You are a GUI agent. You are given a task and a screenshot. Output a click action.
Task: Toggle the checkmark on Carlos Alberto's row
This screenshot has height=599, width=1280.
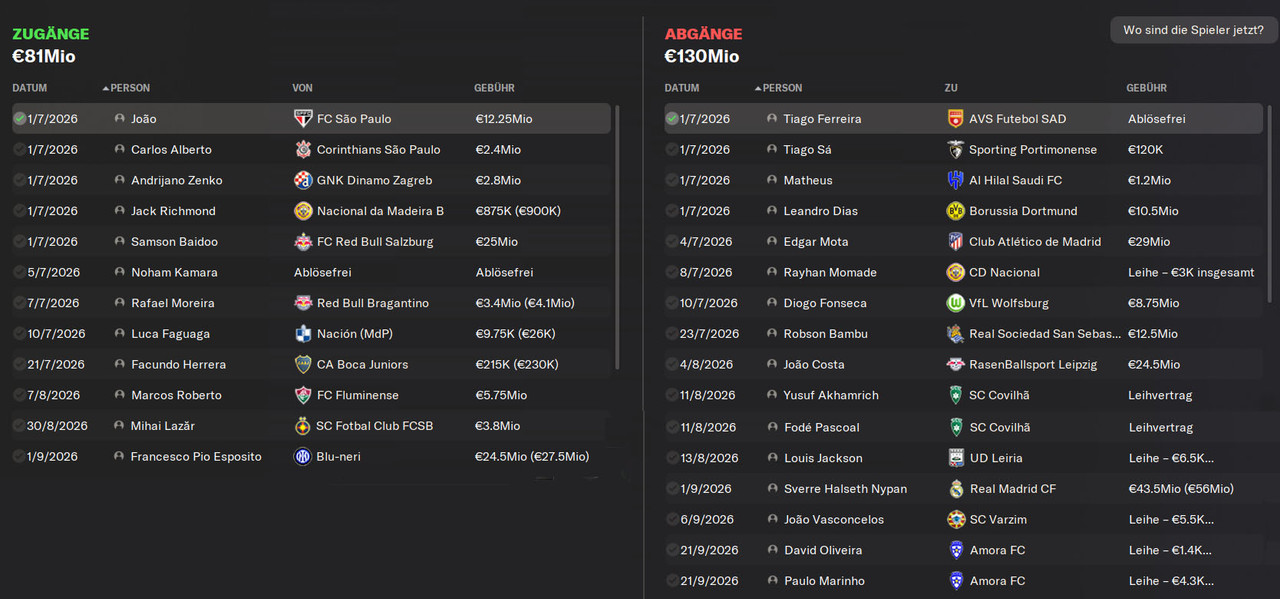(20, 150)
